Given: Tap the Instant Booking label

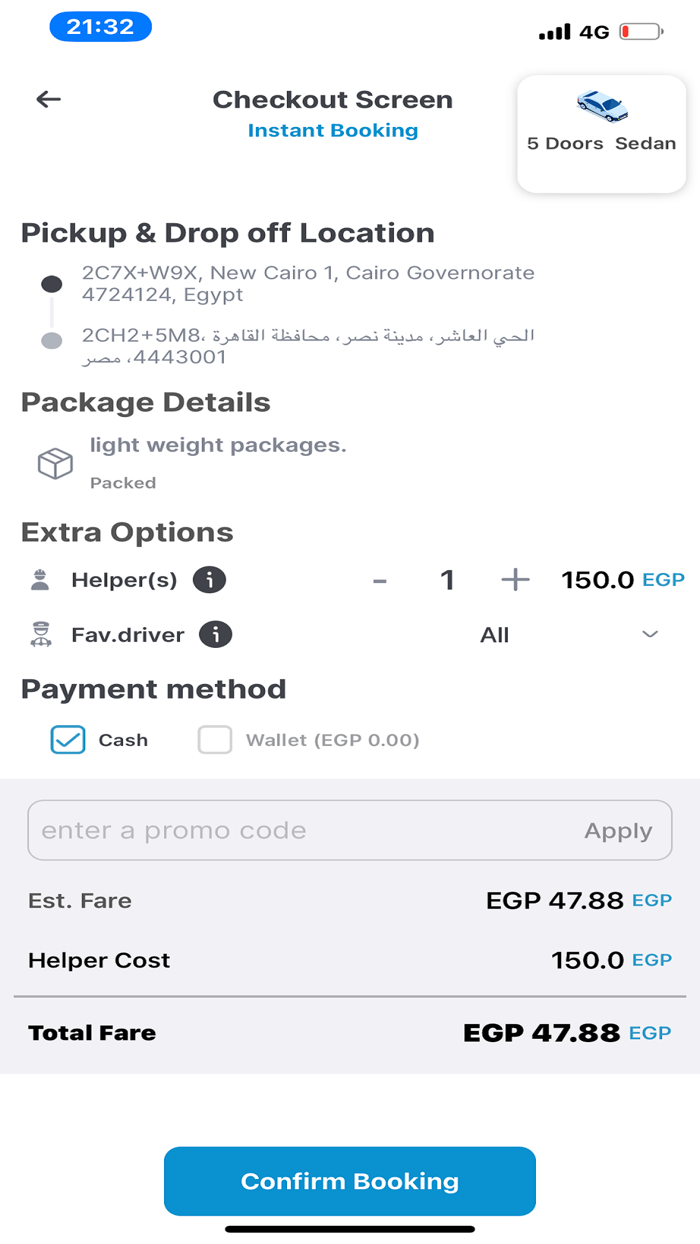Looking at the screenshot, I should click(333, 130).
